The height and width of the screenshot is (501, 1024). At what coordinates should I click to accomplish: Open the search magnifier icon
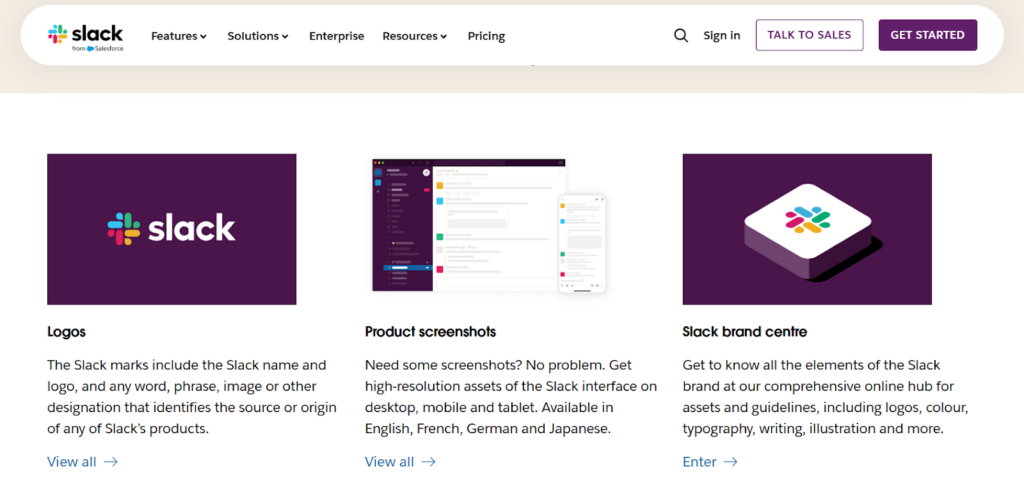coord(681,35)
